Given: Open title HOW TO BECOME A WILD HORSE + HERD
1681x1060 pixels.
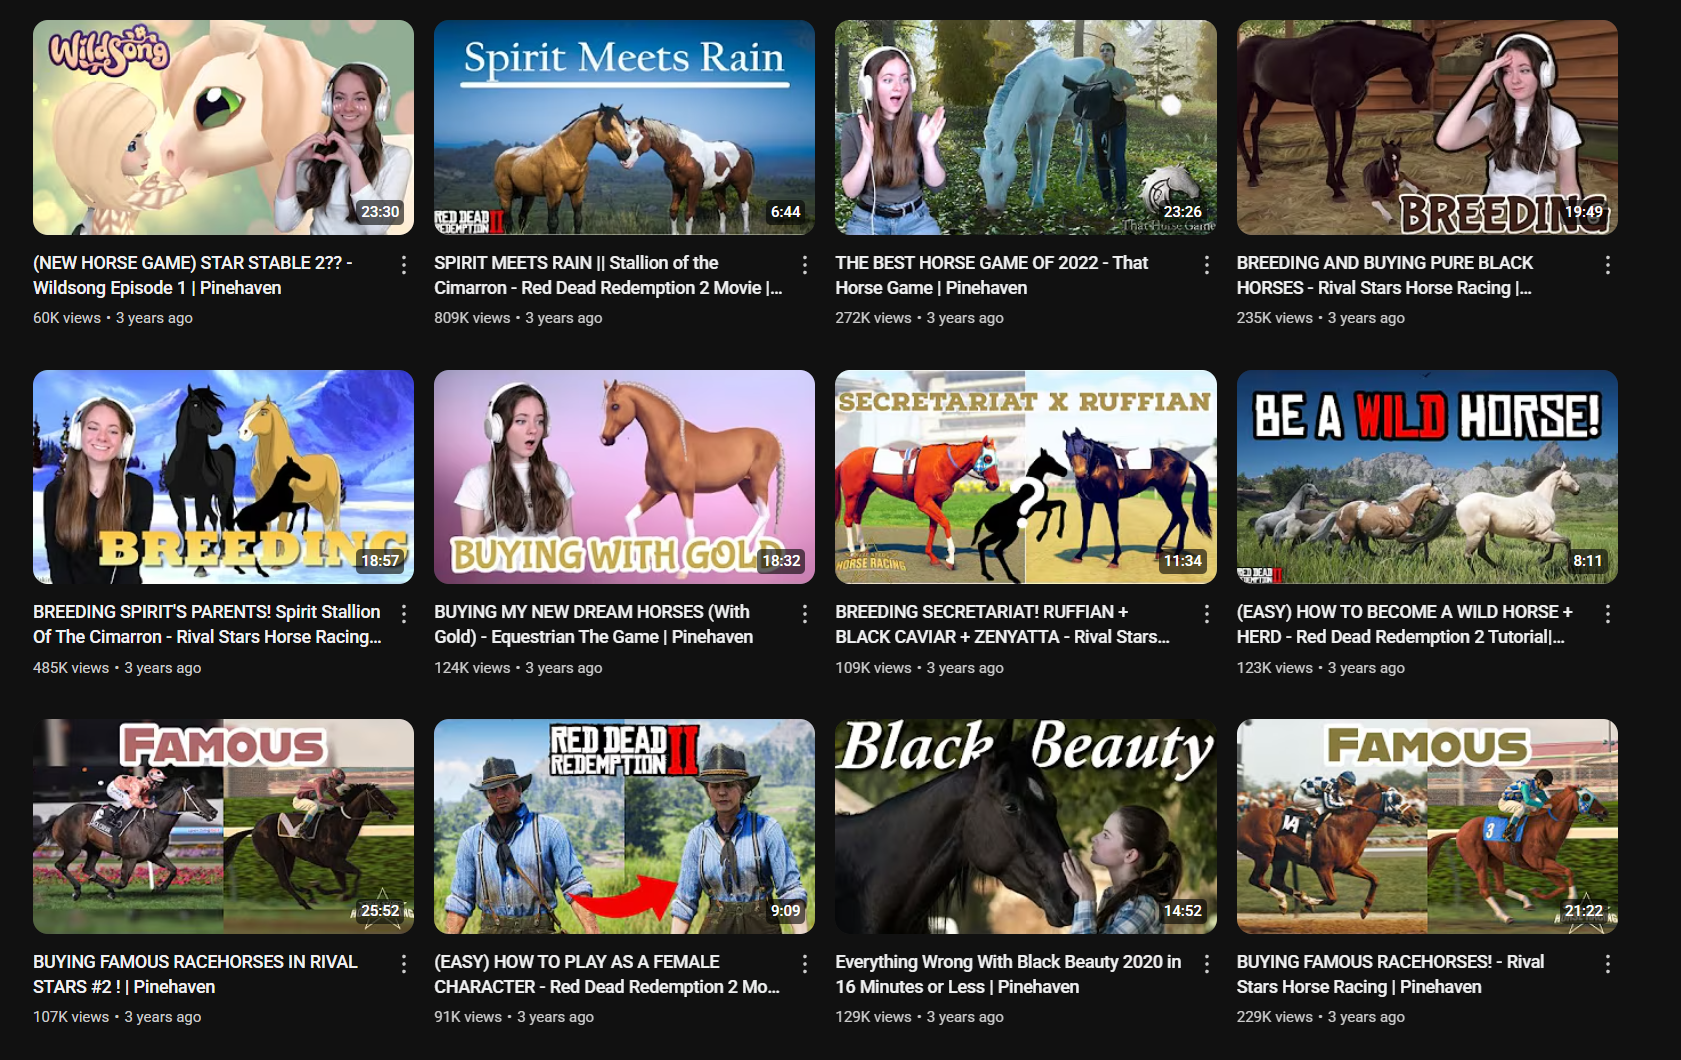Looking at the screenshot, I should [1405, 624].
